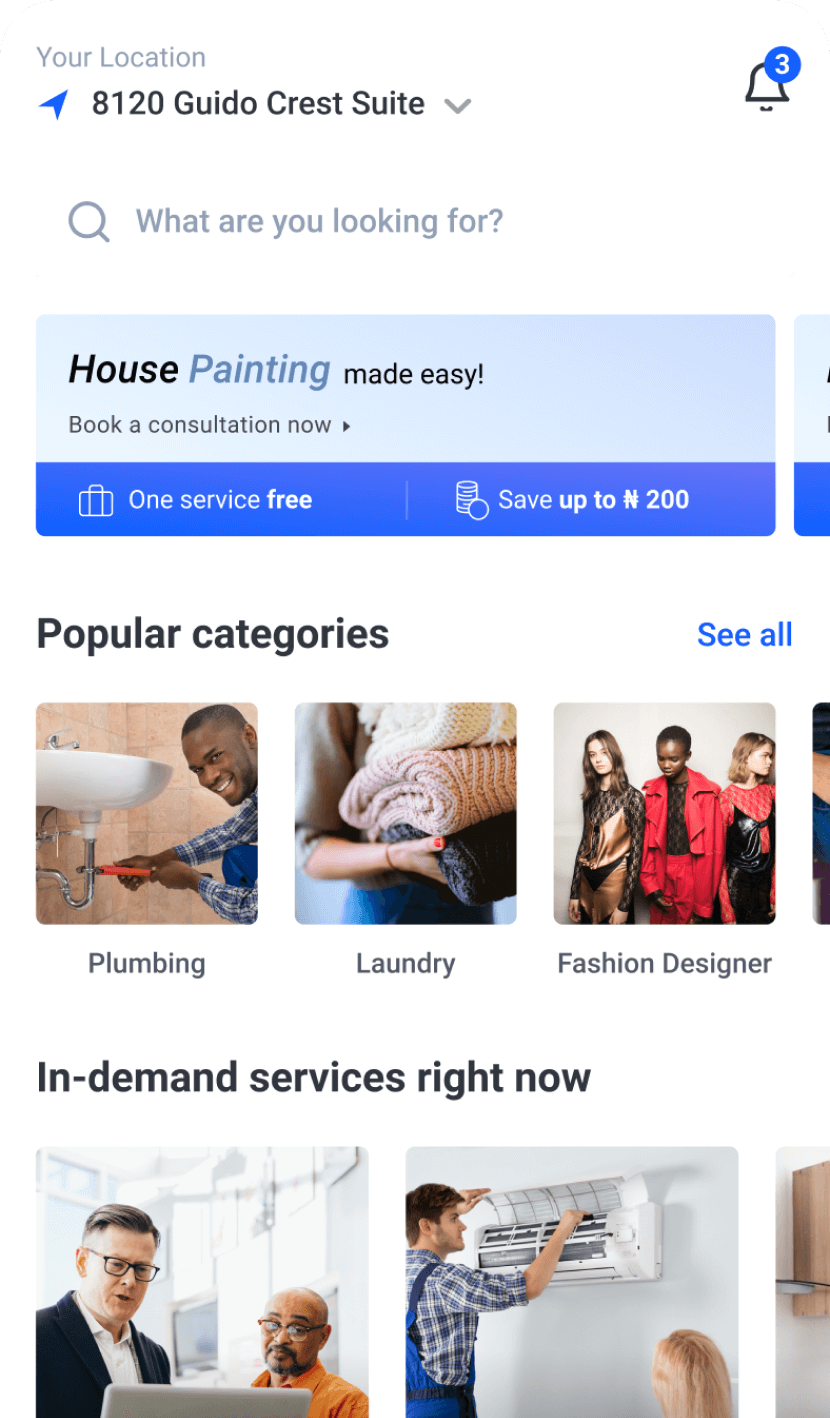830x1418 pixels.
Task: Select the 8120 Guido Crest Suite address
Action: click(x=258, y=104)
